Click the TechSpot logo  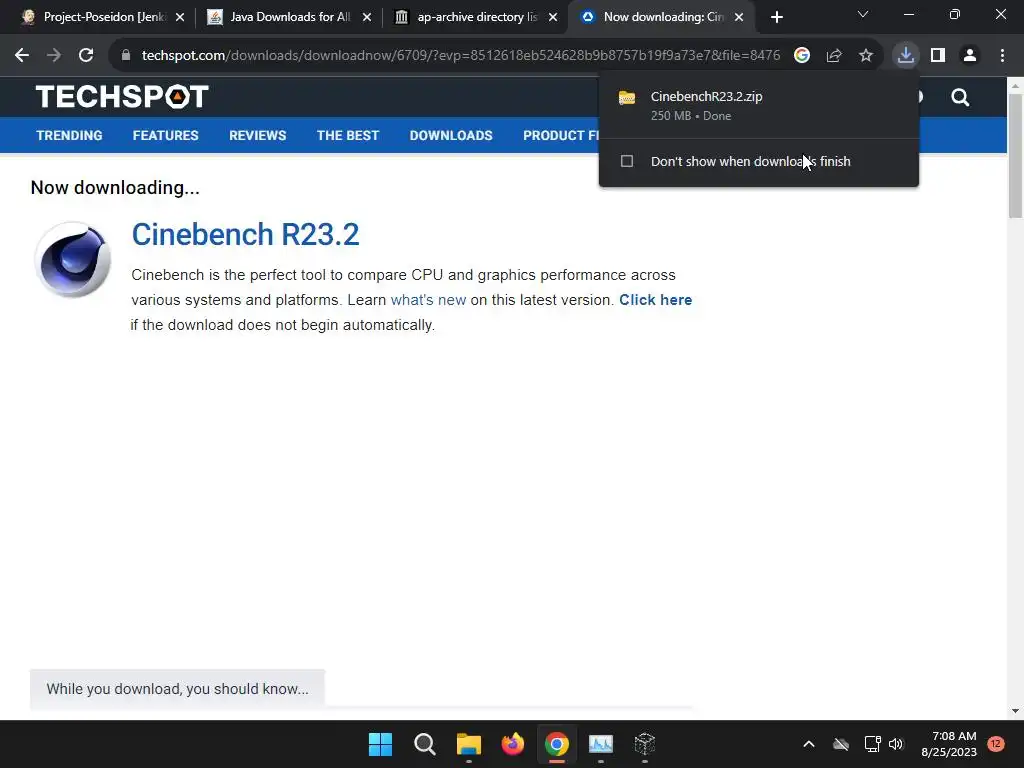[122, 97]
